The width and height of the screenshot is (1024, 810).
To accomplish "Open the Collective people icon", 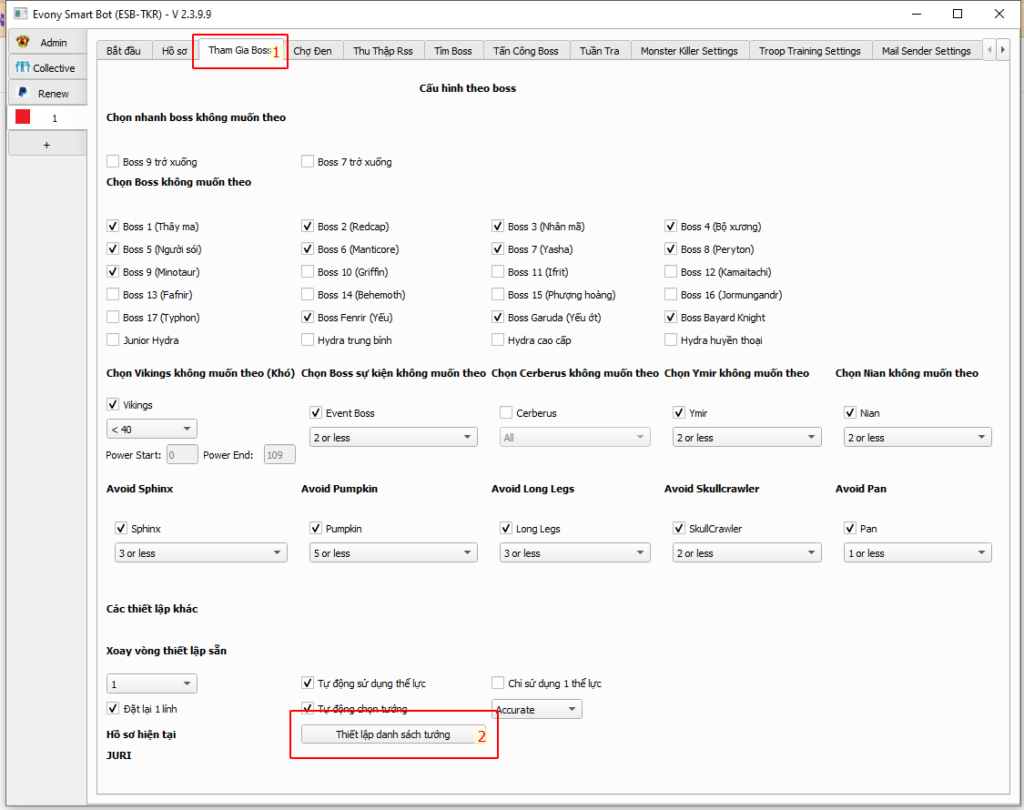I will [x=22, y=68].
